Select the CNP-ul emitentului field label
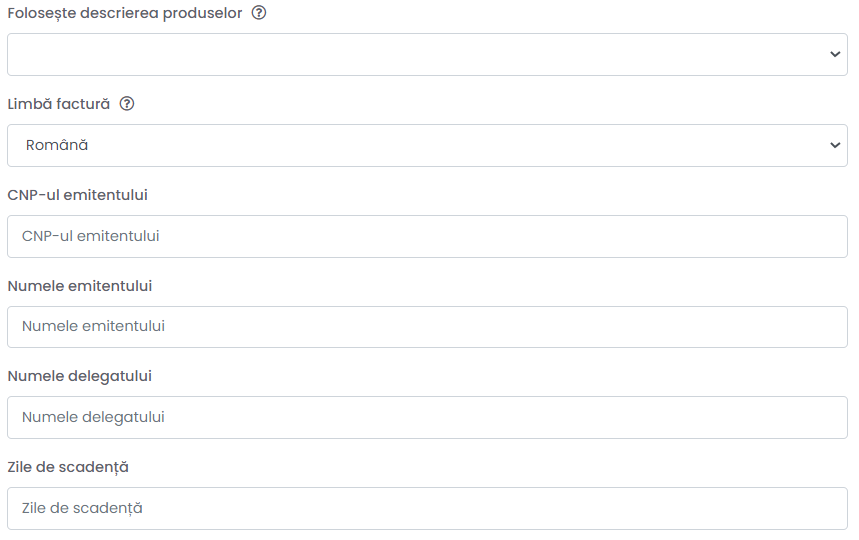Image resolution: width=859 pixels, height=540 pixels. click(77, 195)
